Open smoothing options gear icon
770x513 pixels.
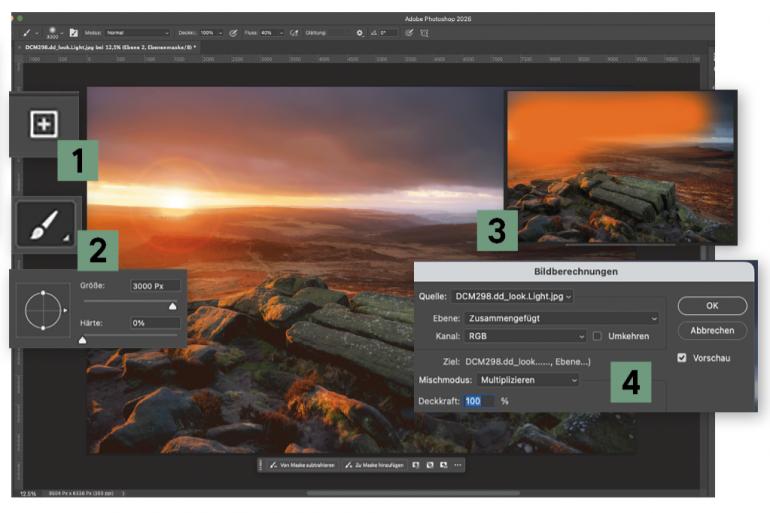(x=359, y=33)
